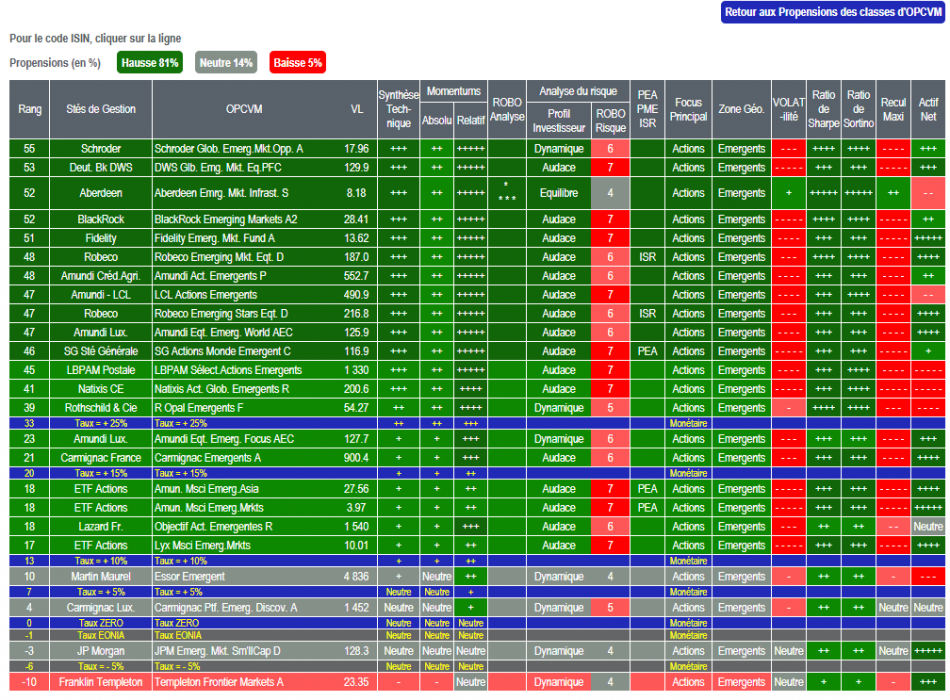Screen dimensions: 950x700
Task: Select the Templeton Frontier Markets A row
Action: pyautogui.click(x=477, y=682)
